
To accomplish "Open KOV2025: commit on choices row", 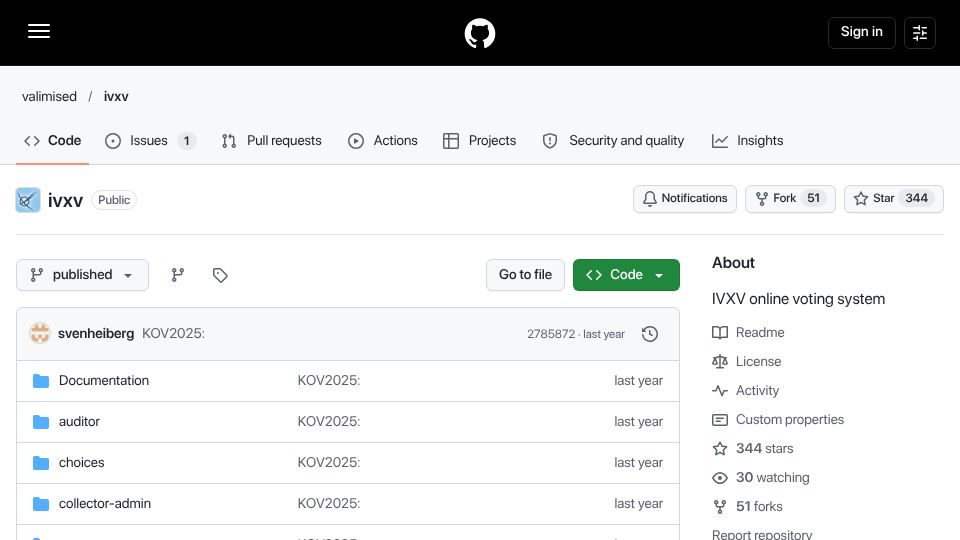I will [x=329, y=463].
